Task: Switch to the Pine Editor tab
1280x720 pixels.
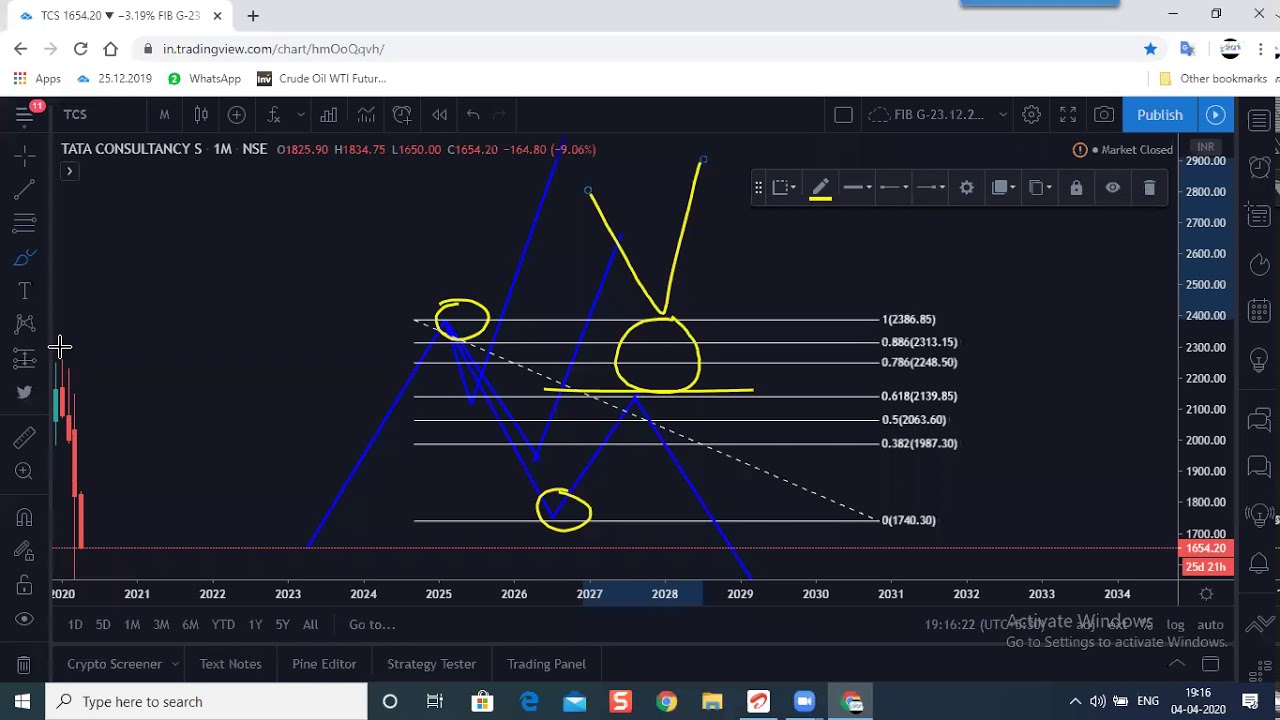Action: coord(324,664)
